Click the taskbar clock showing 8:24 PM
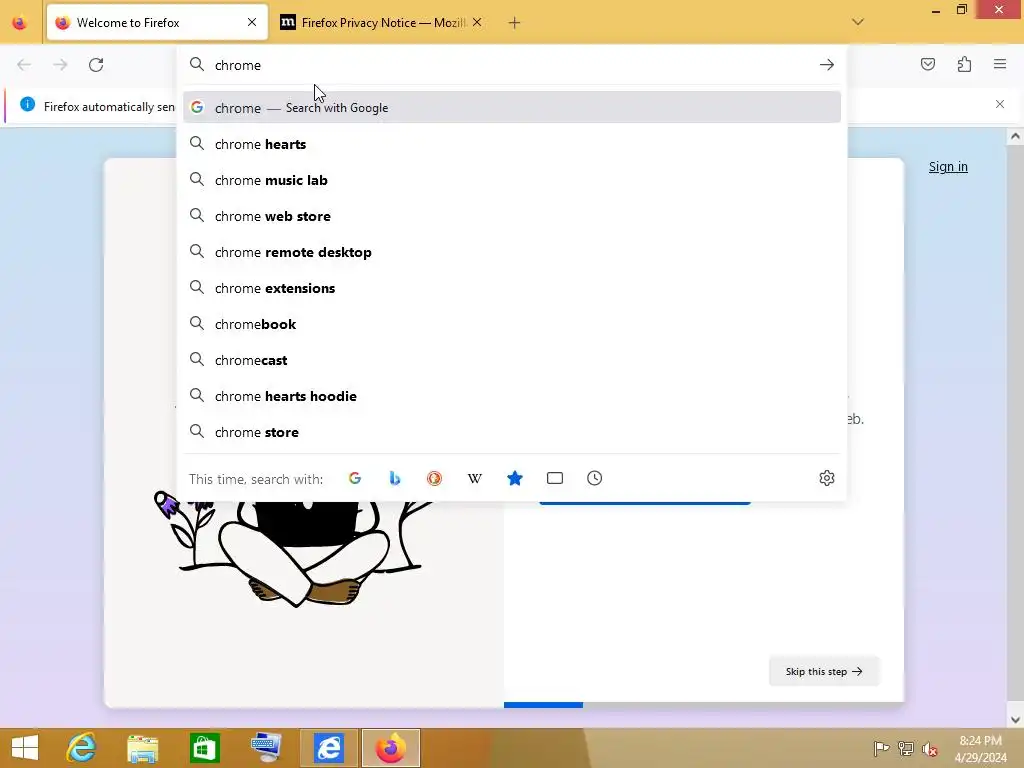Screen dimensions: 1024x768 [x=980, y=748]
